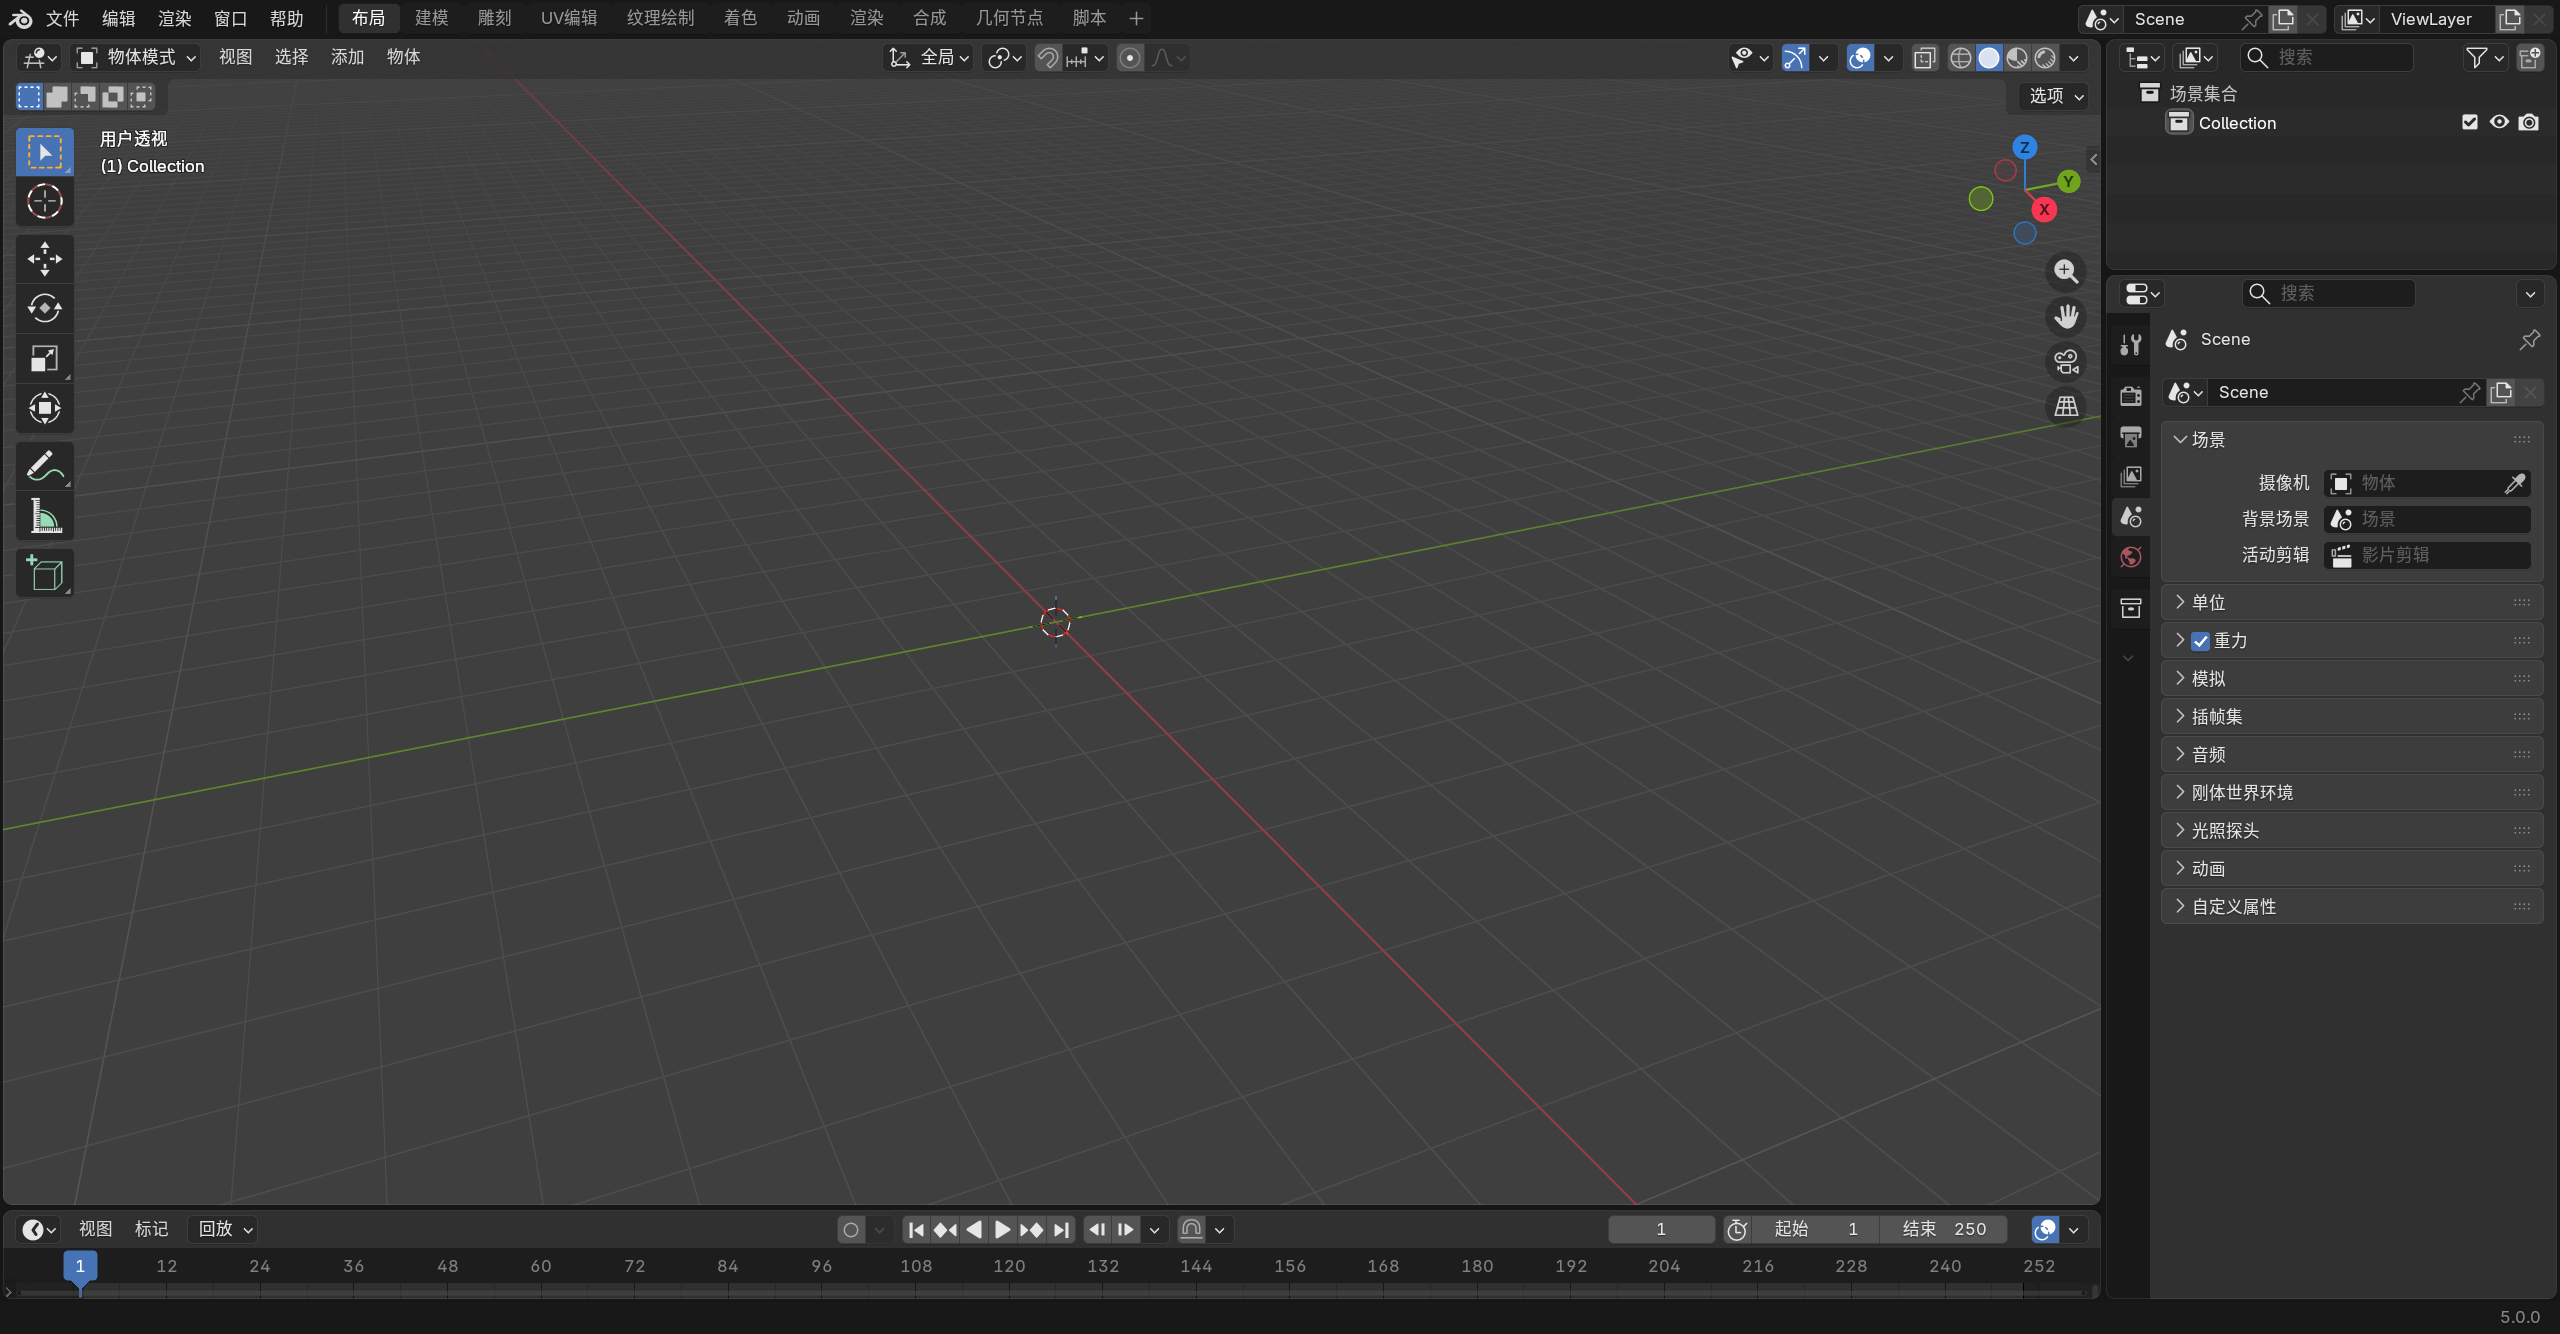
Task: Click the 结束 end frame field
Action: click(1944, 1230)
